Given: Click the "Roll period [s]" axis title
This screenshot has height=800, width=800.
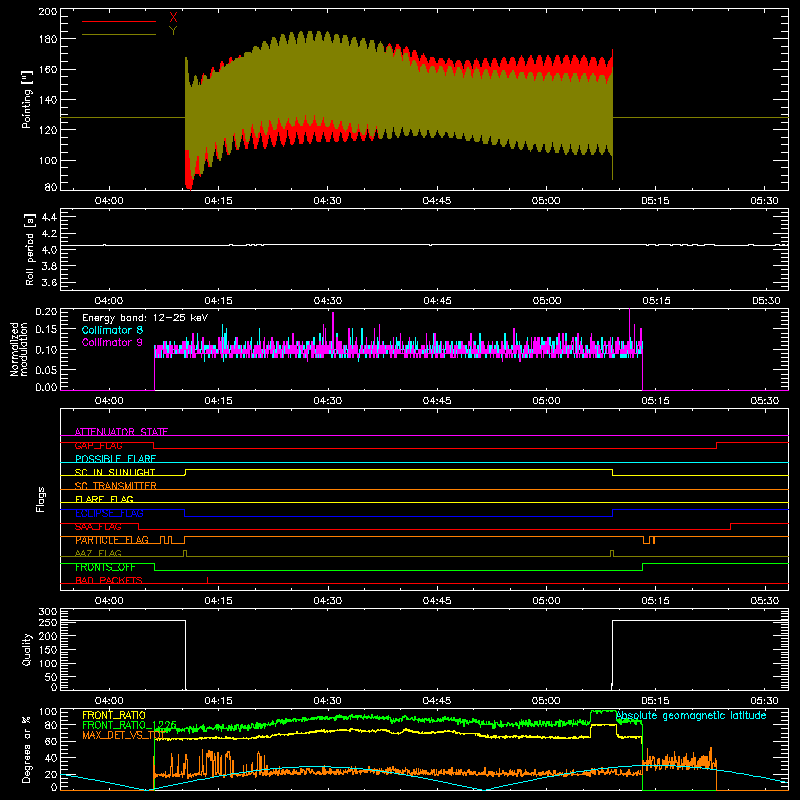Looking at the screenshot, I should point(30,250).
